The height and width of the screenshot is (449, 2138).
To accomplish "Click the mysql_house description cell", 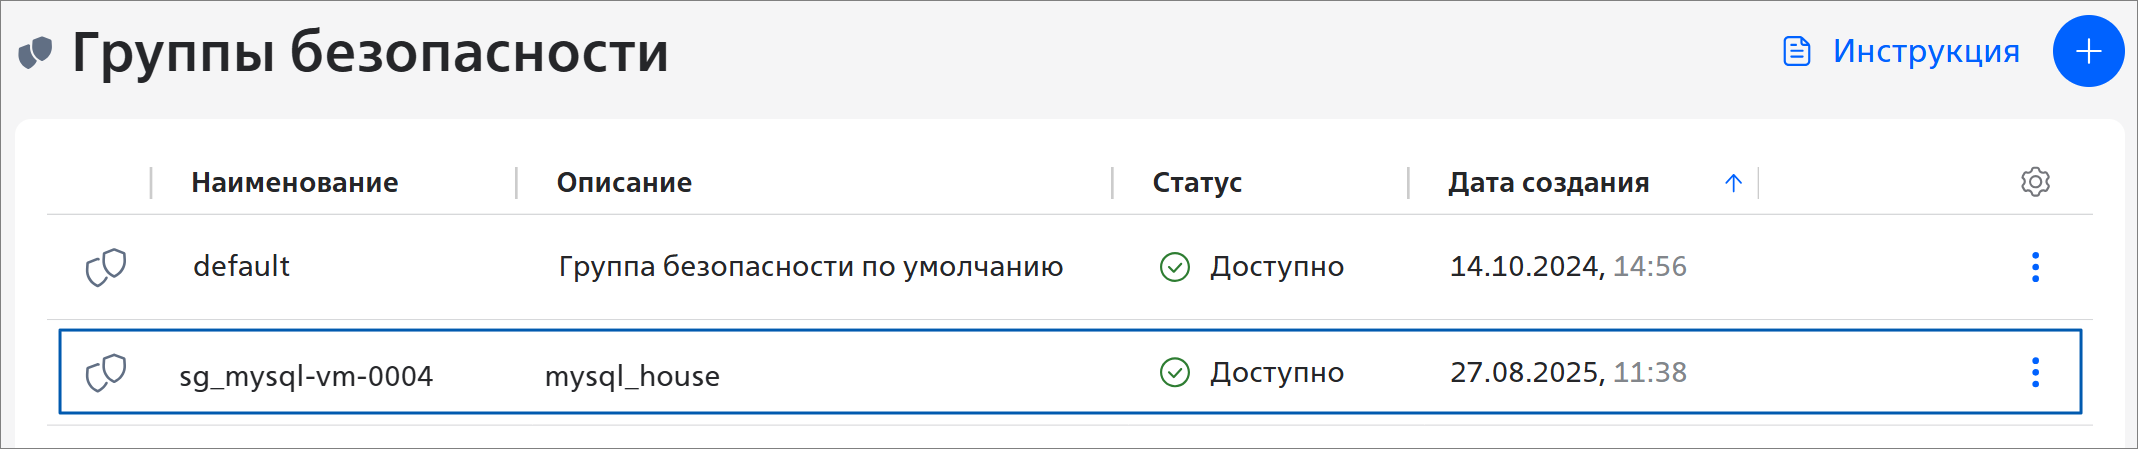I will 632,376.
